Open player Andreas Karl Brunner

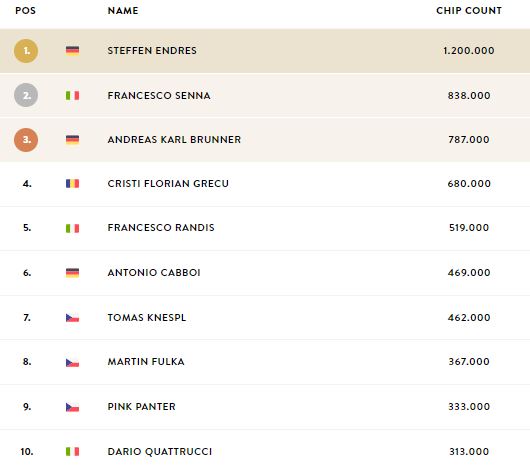(x=174, y=140)
